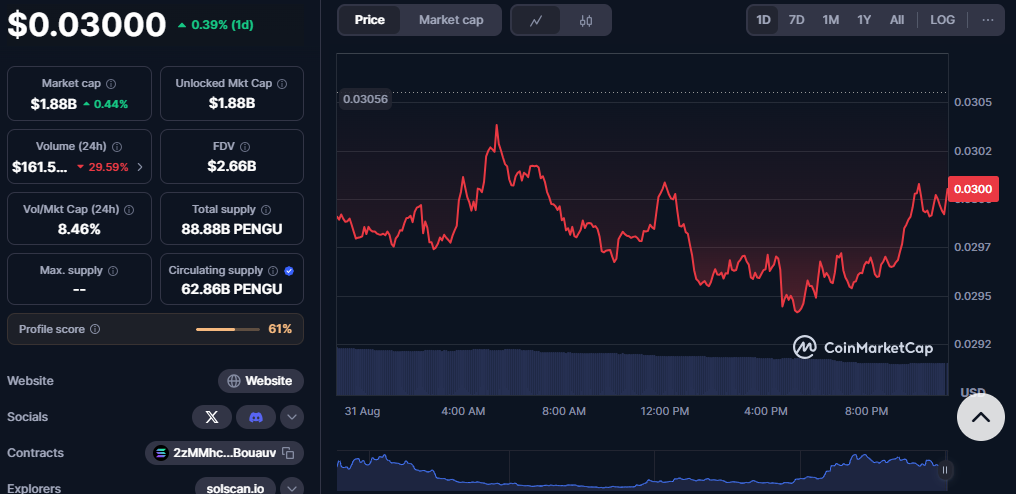The height and width of the screenshot is (494, 1016).
Task: Toggle the LOG scale on chart
Action: (x=942, y=20)
